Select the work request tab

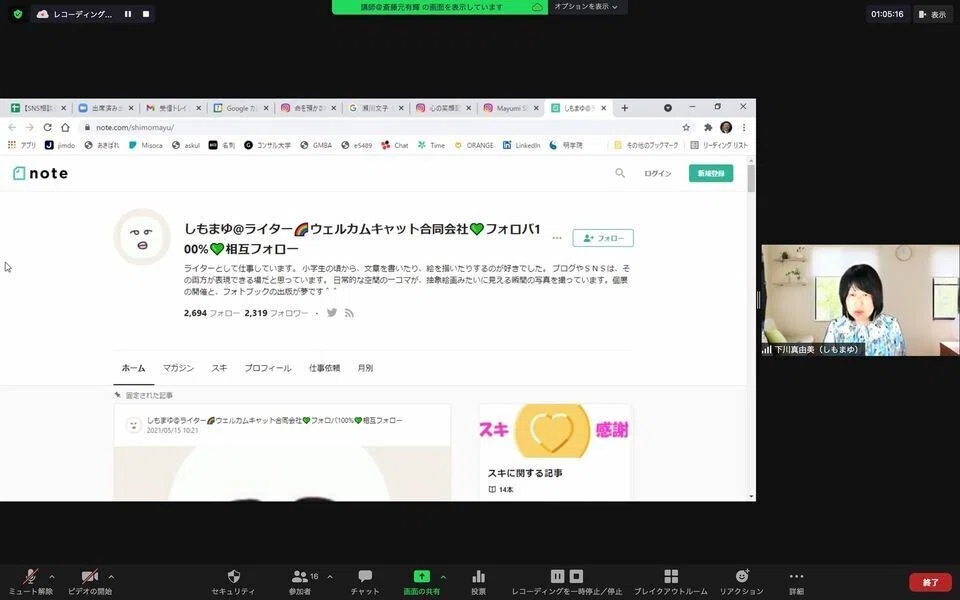pyautogui.click(x=324, y=368)
